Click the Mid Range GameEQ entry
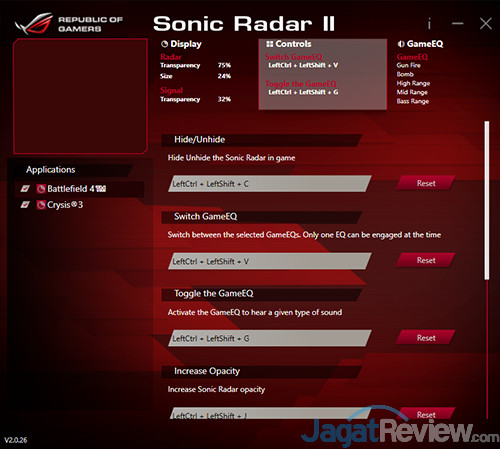The height and width of the screenshot is (449, 500). pos(412,92)
